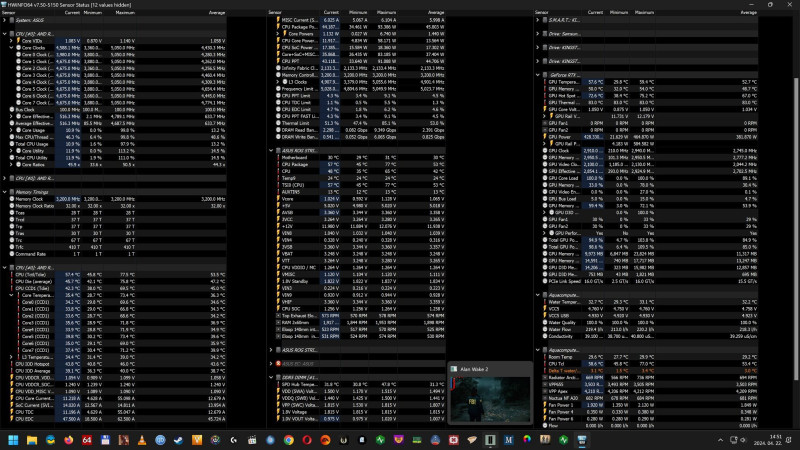Click the thermometer icon beside Room Temp

click(545, 357)
